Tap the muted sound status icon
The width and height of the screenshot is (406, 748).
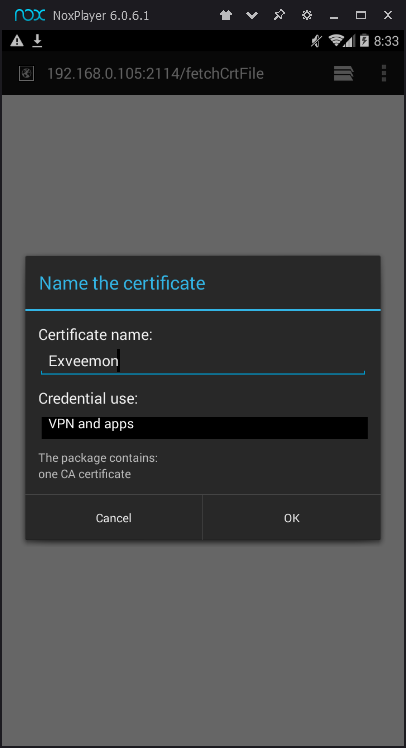[316, 41]
